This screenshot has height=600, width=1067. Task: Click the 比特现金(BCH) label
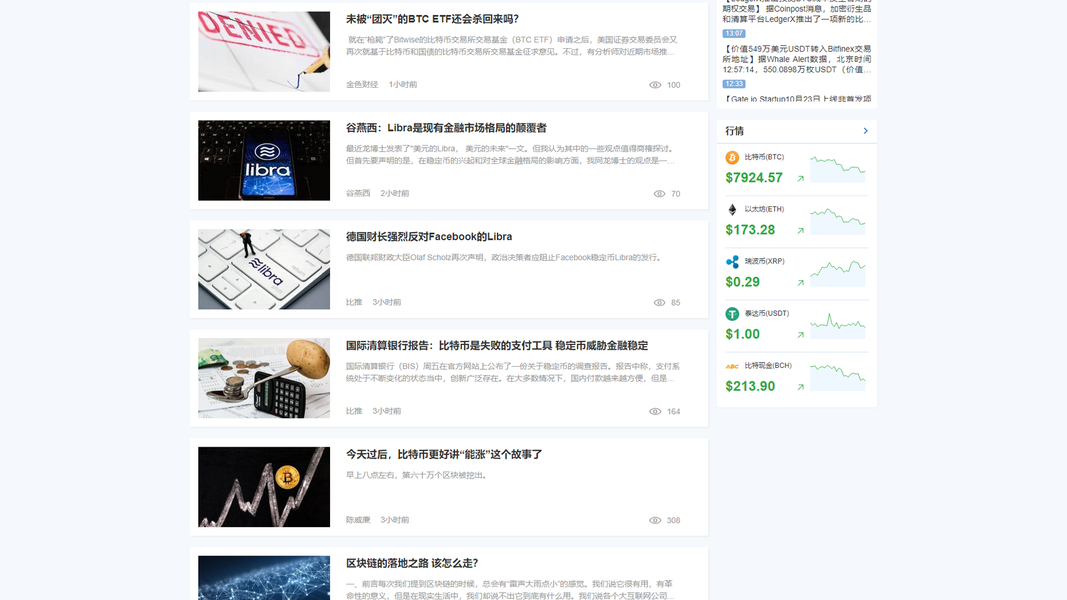(768, 366)
